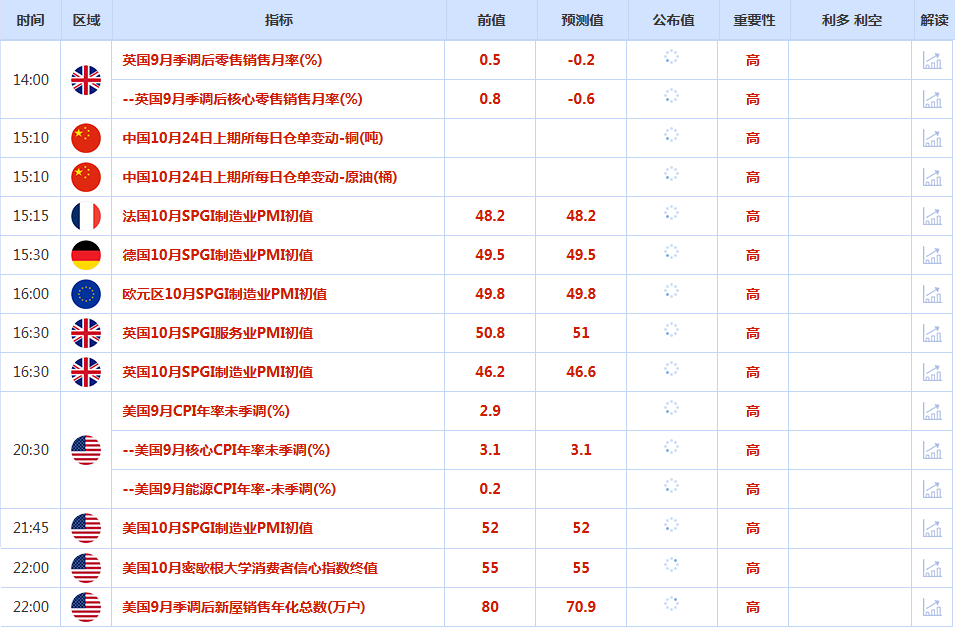The height and width of the screenshot is (627, 955).
Task: Click the 指标 column header
Action: pos(279,20)
